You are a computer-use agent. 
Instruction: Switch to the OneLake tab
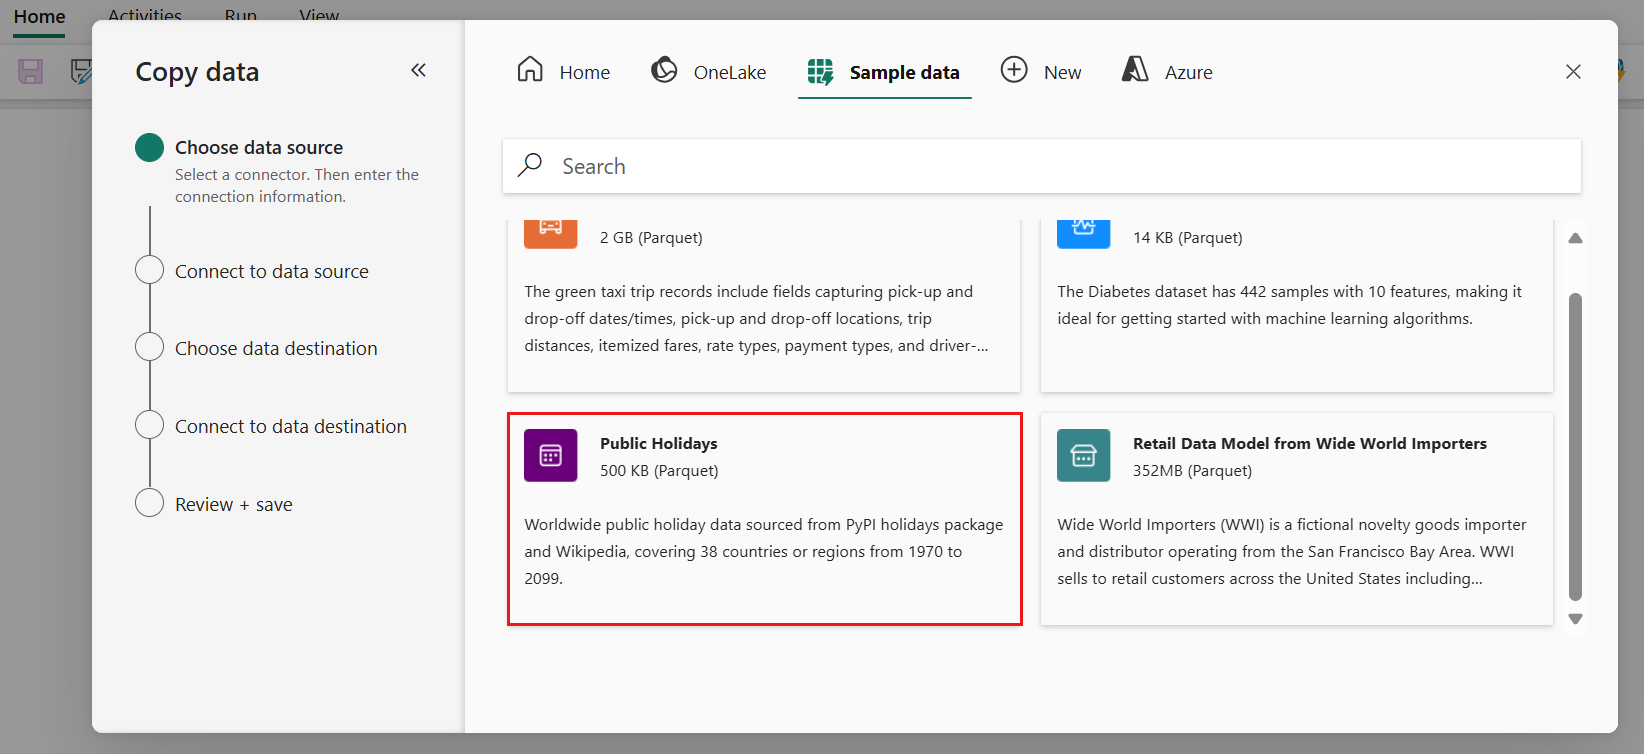click(729, 73)
